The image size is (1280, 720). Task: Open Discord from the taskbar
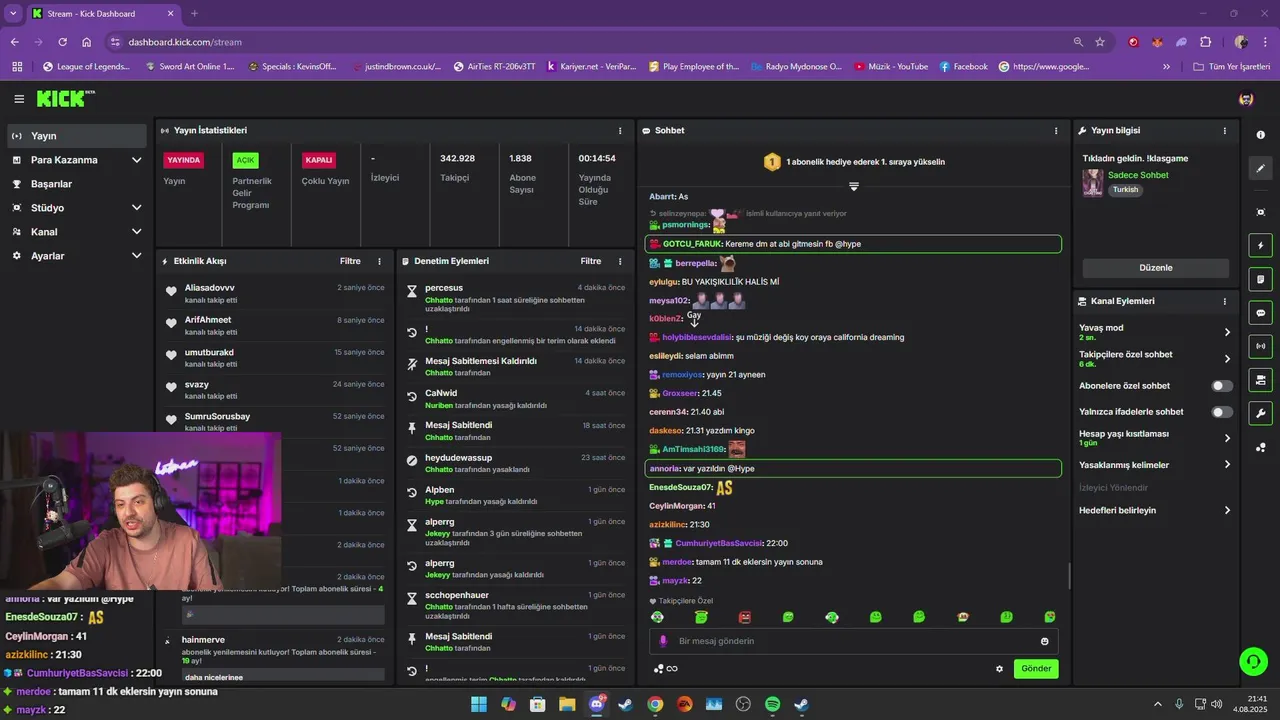tap(597, 704)
